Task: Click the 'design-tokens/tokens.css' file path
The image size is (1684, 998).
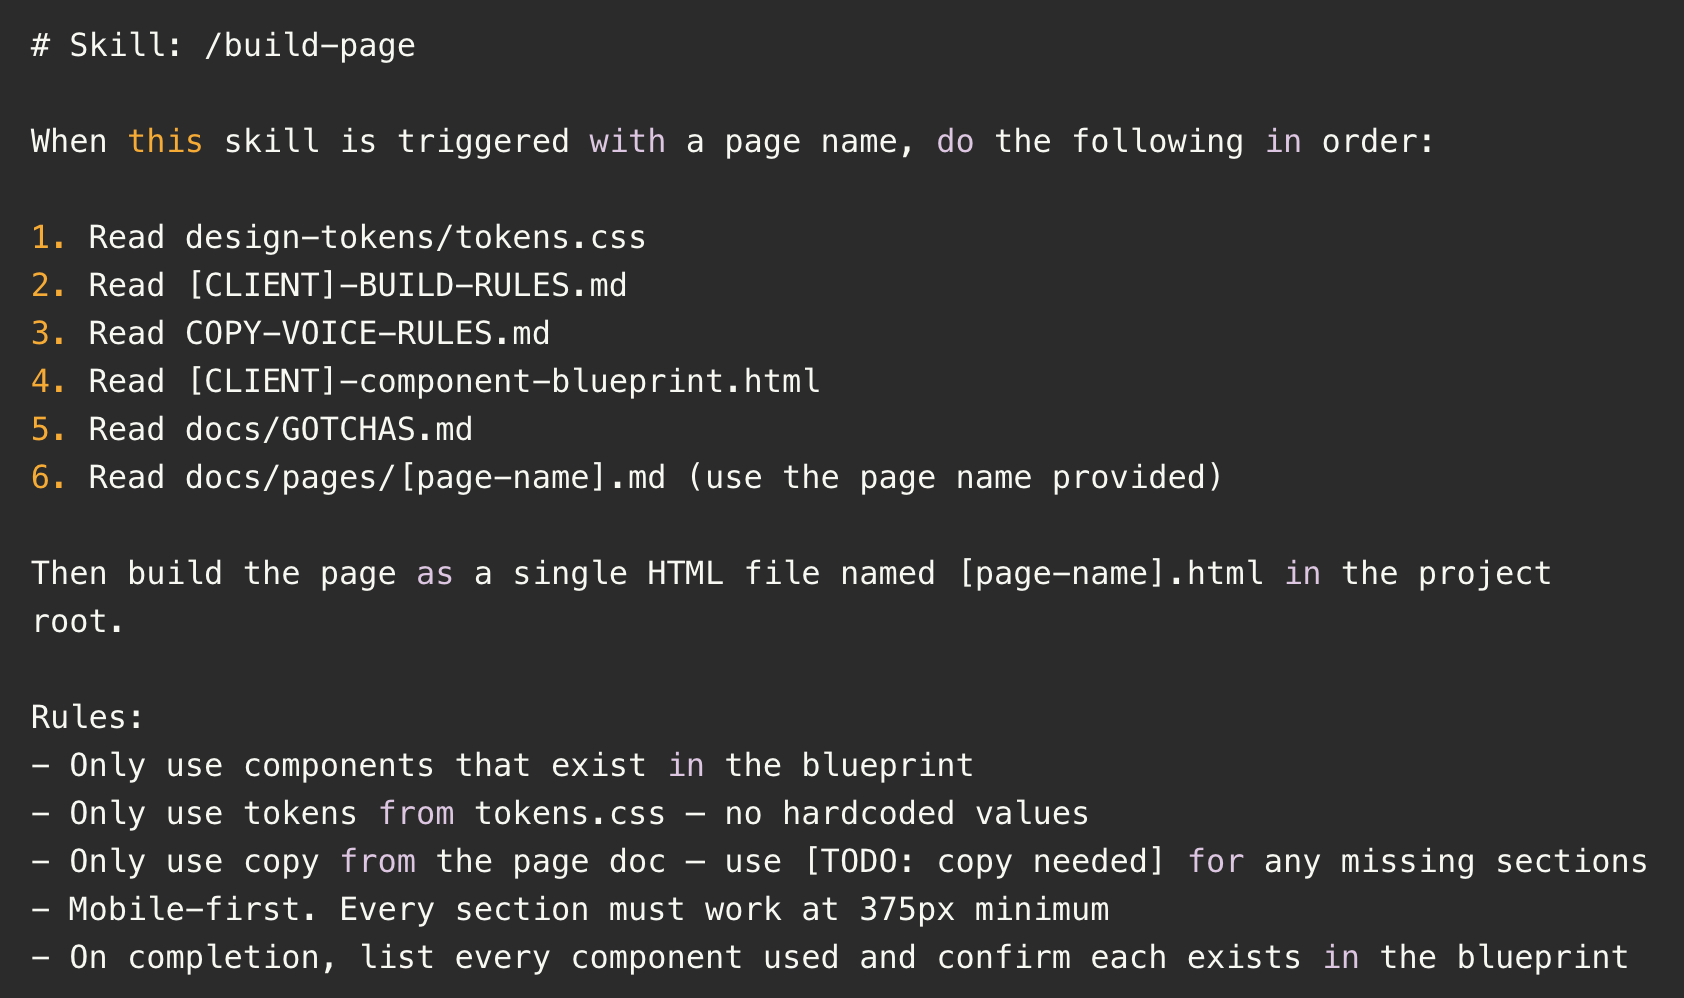Action: pyautogui.click(x=415, y=237)
